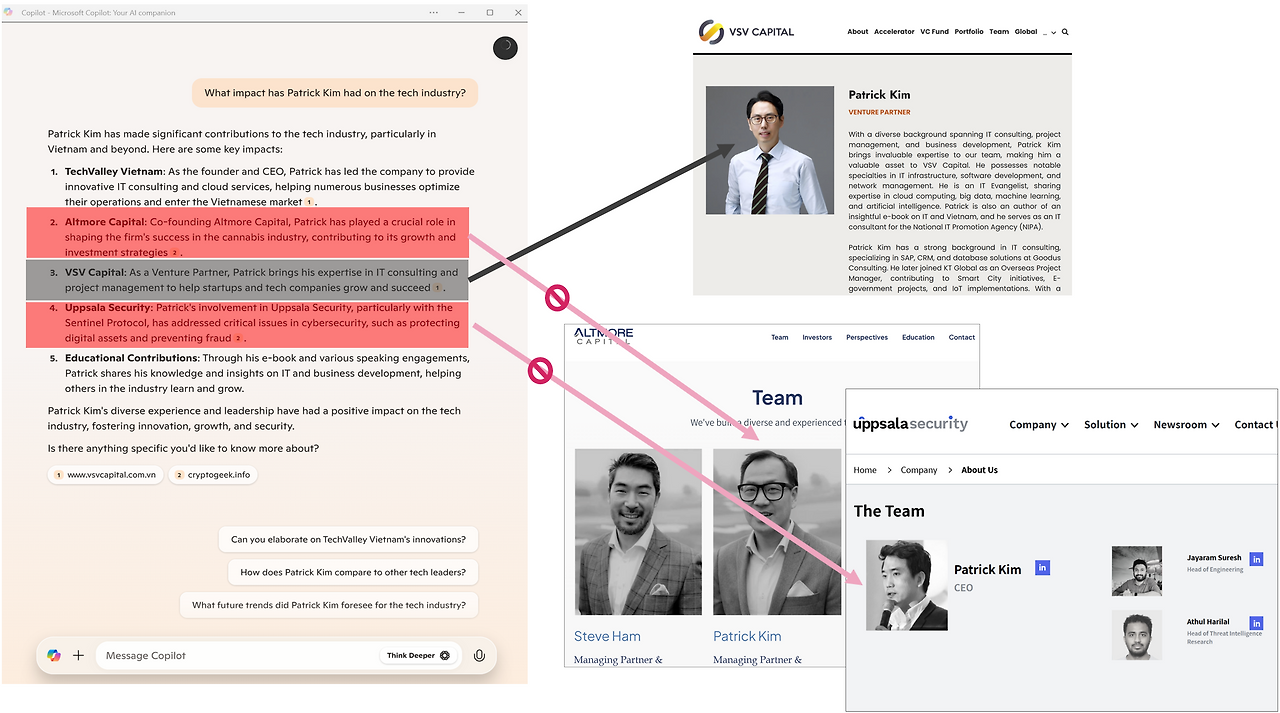
Task: Expand the VSV Capital language dropdown chevron
Action: (x=1054, y=32)
